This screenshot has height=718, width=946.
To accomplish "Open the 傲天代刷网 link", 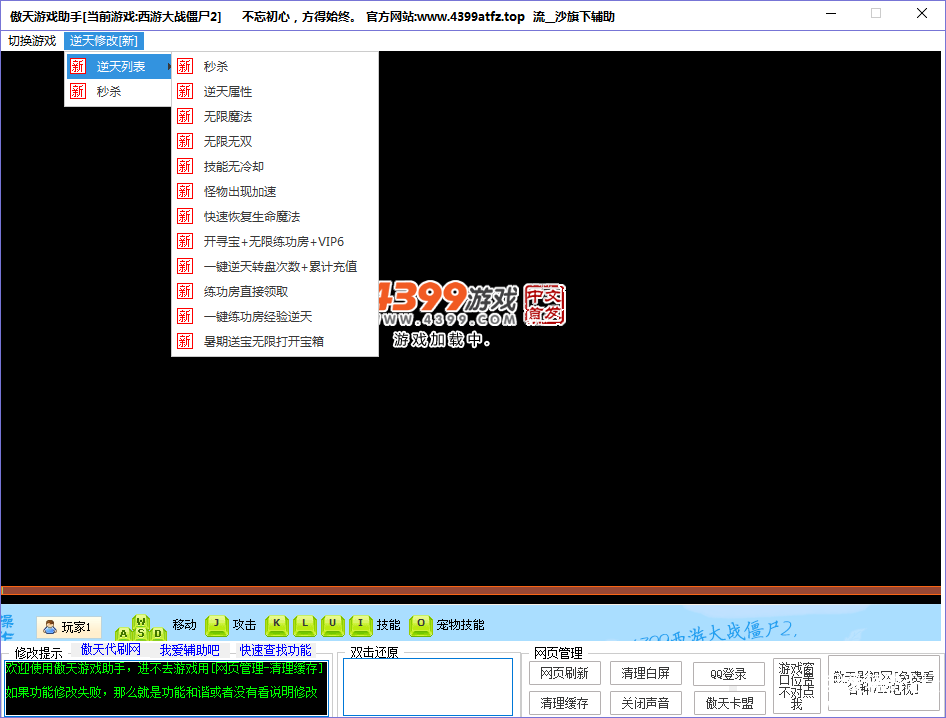I will tap(111, 649).
